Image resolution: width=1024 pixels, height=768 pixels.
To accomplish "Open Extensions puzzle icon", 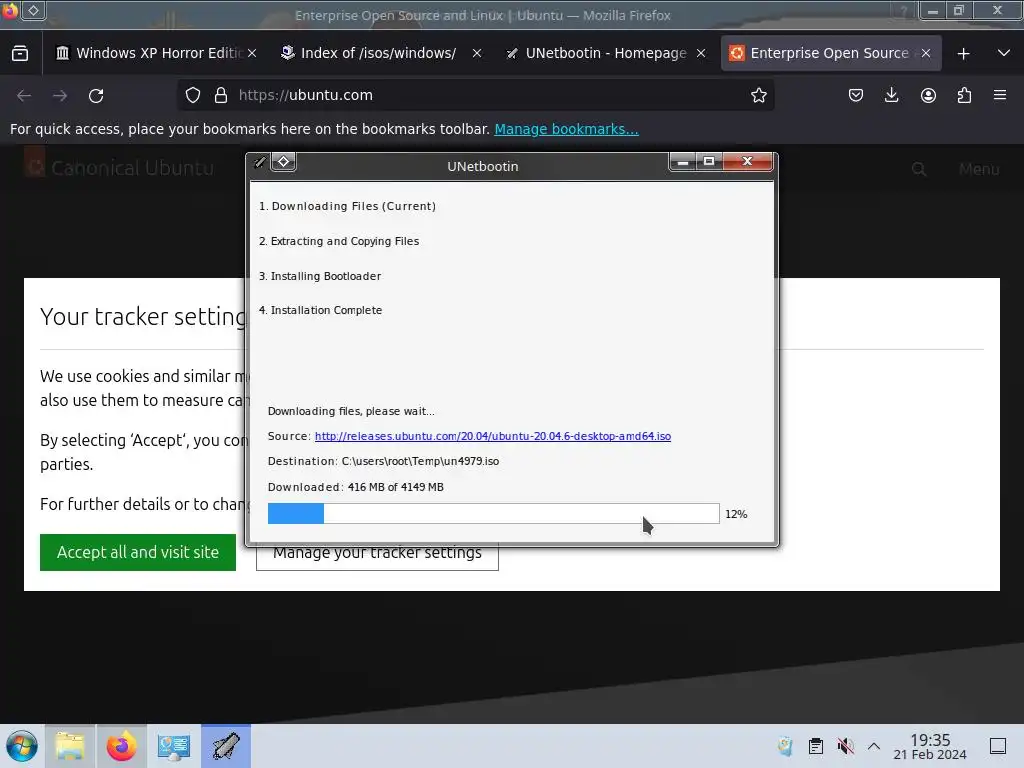I will click(964, 95).
